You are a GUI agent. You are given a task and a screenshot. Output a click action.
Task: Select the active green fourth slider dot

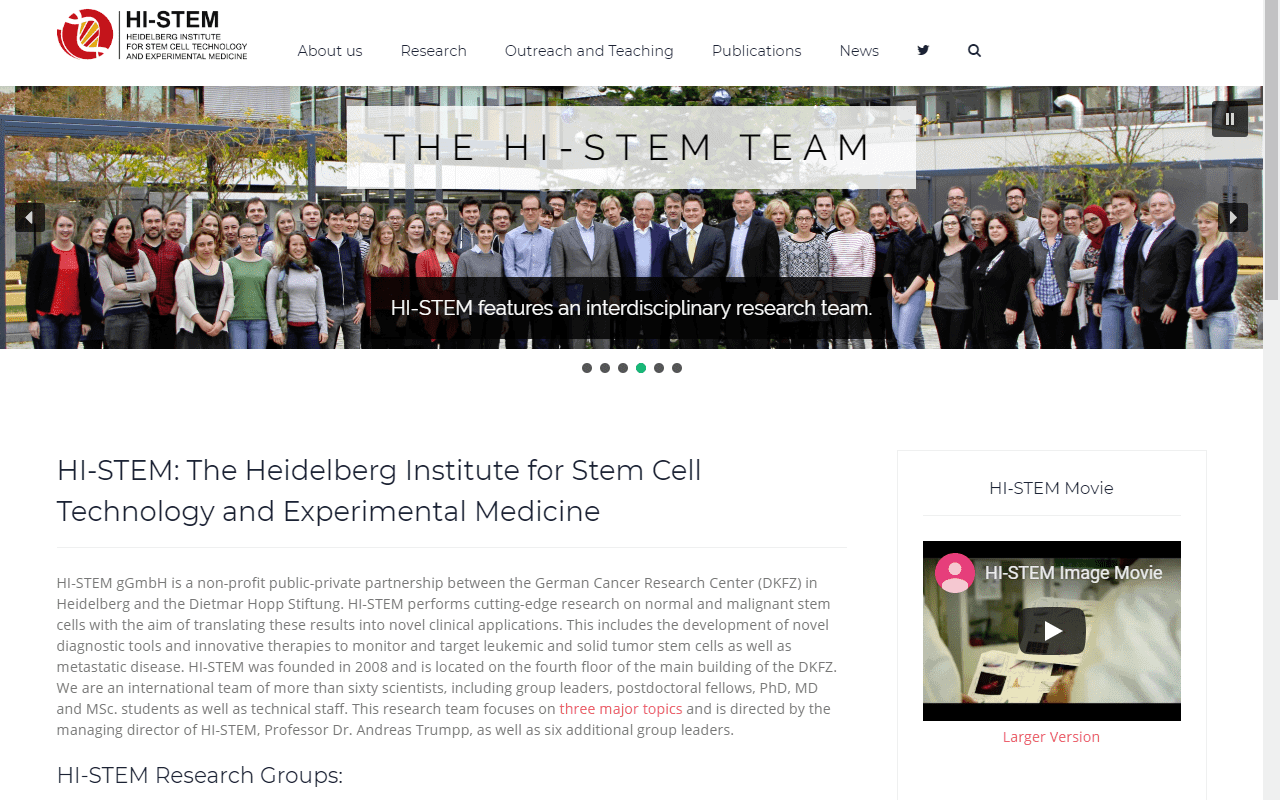[641, 368]
